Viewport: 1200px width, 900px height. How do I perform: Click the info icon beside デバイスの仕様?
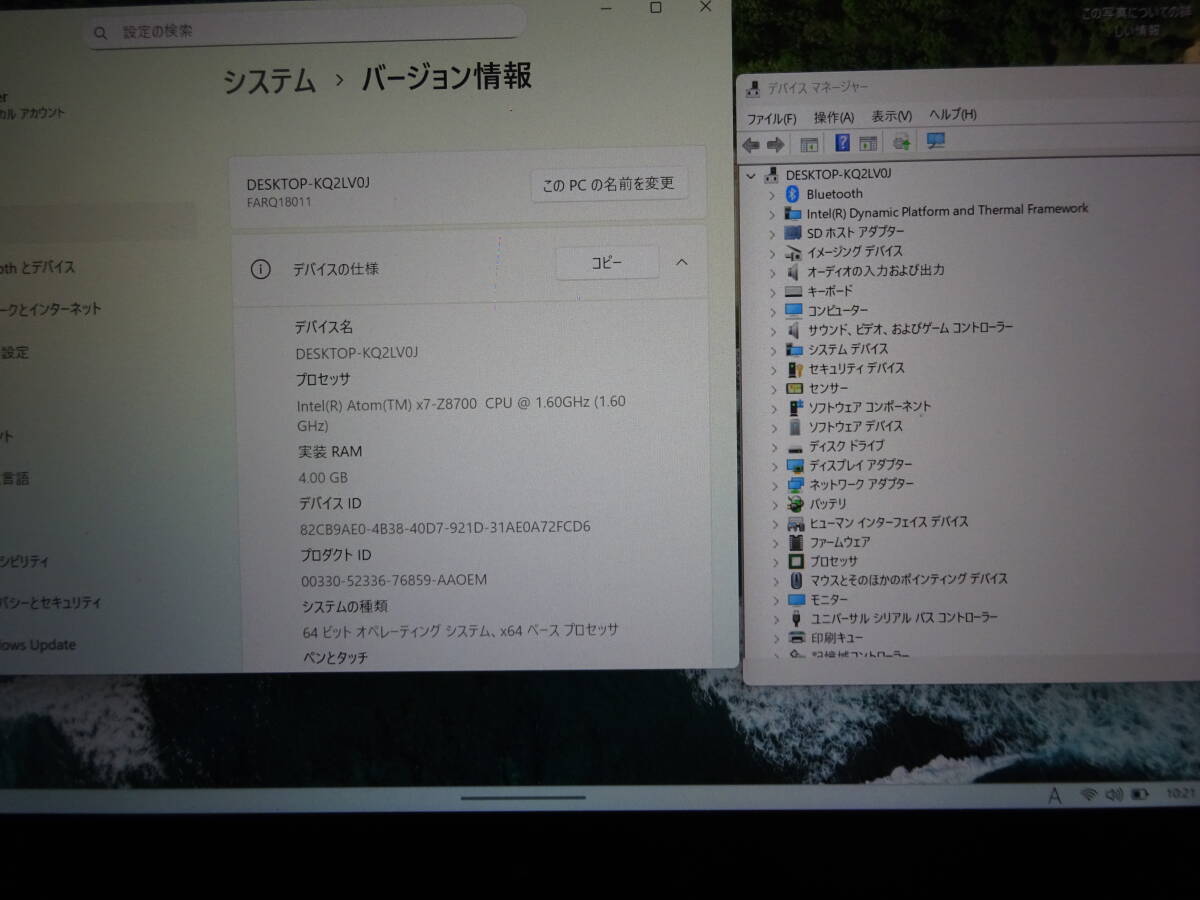(x=261, y=269)
